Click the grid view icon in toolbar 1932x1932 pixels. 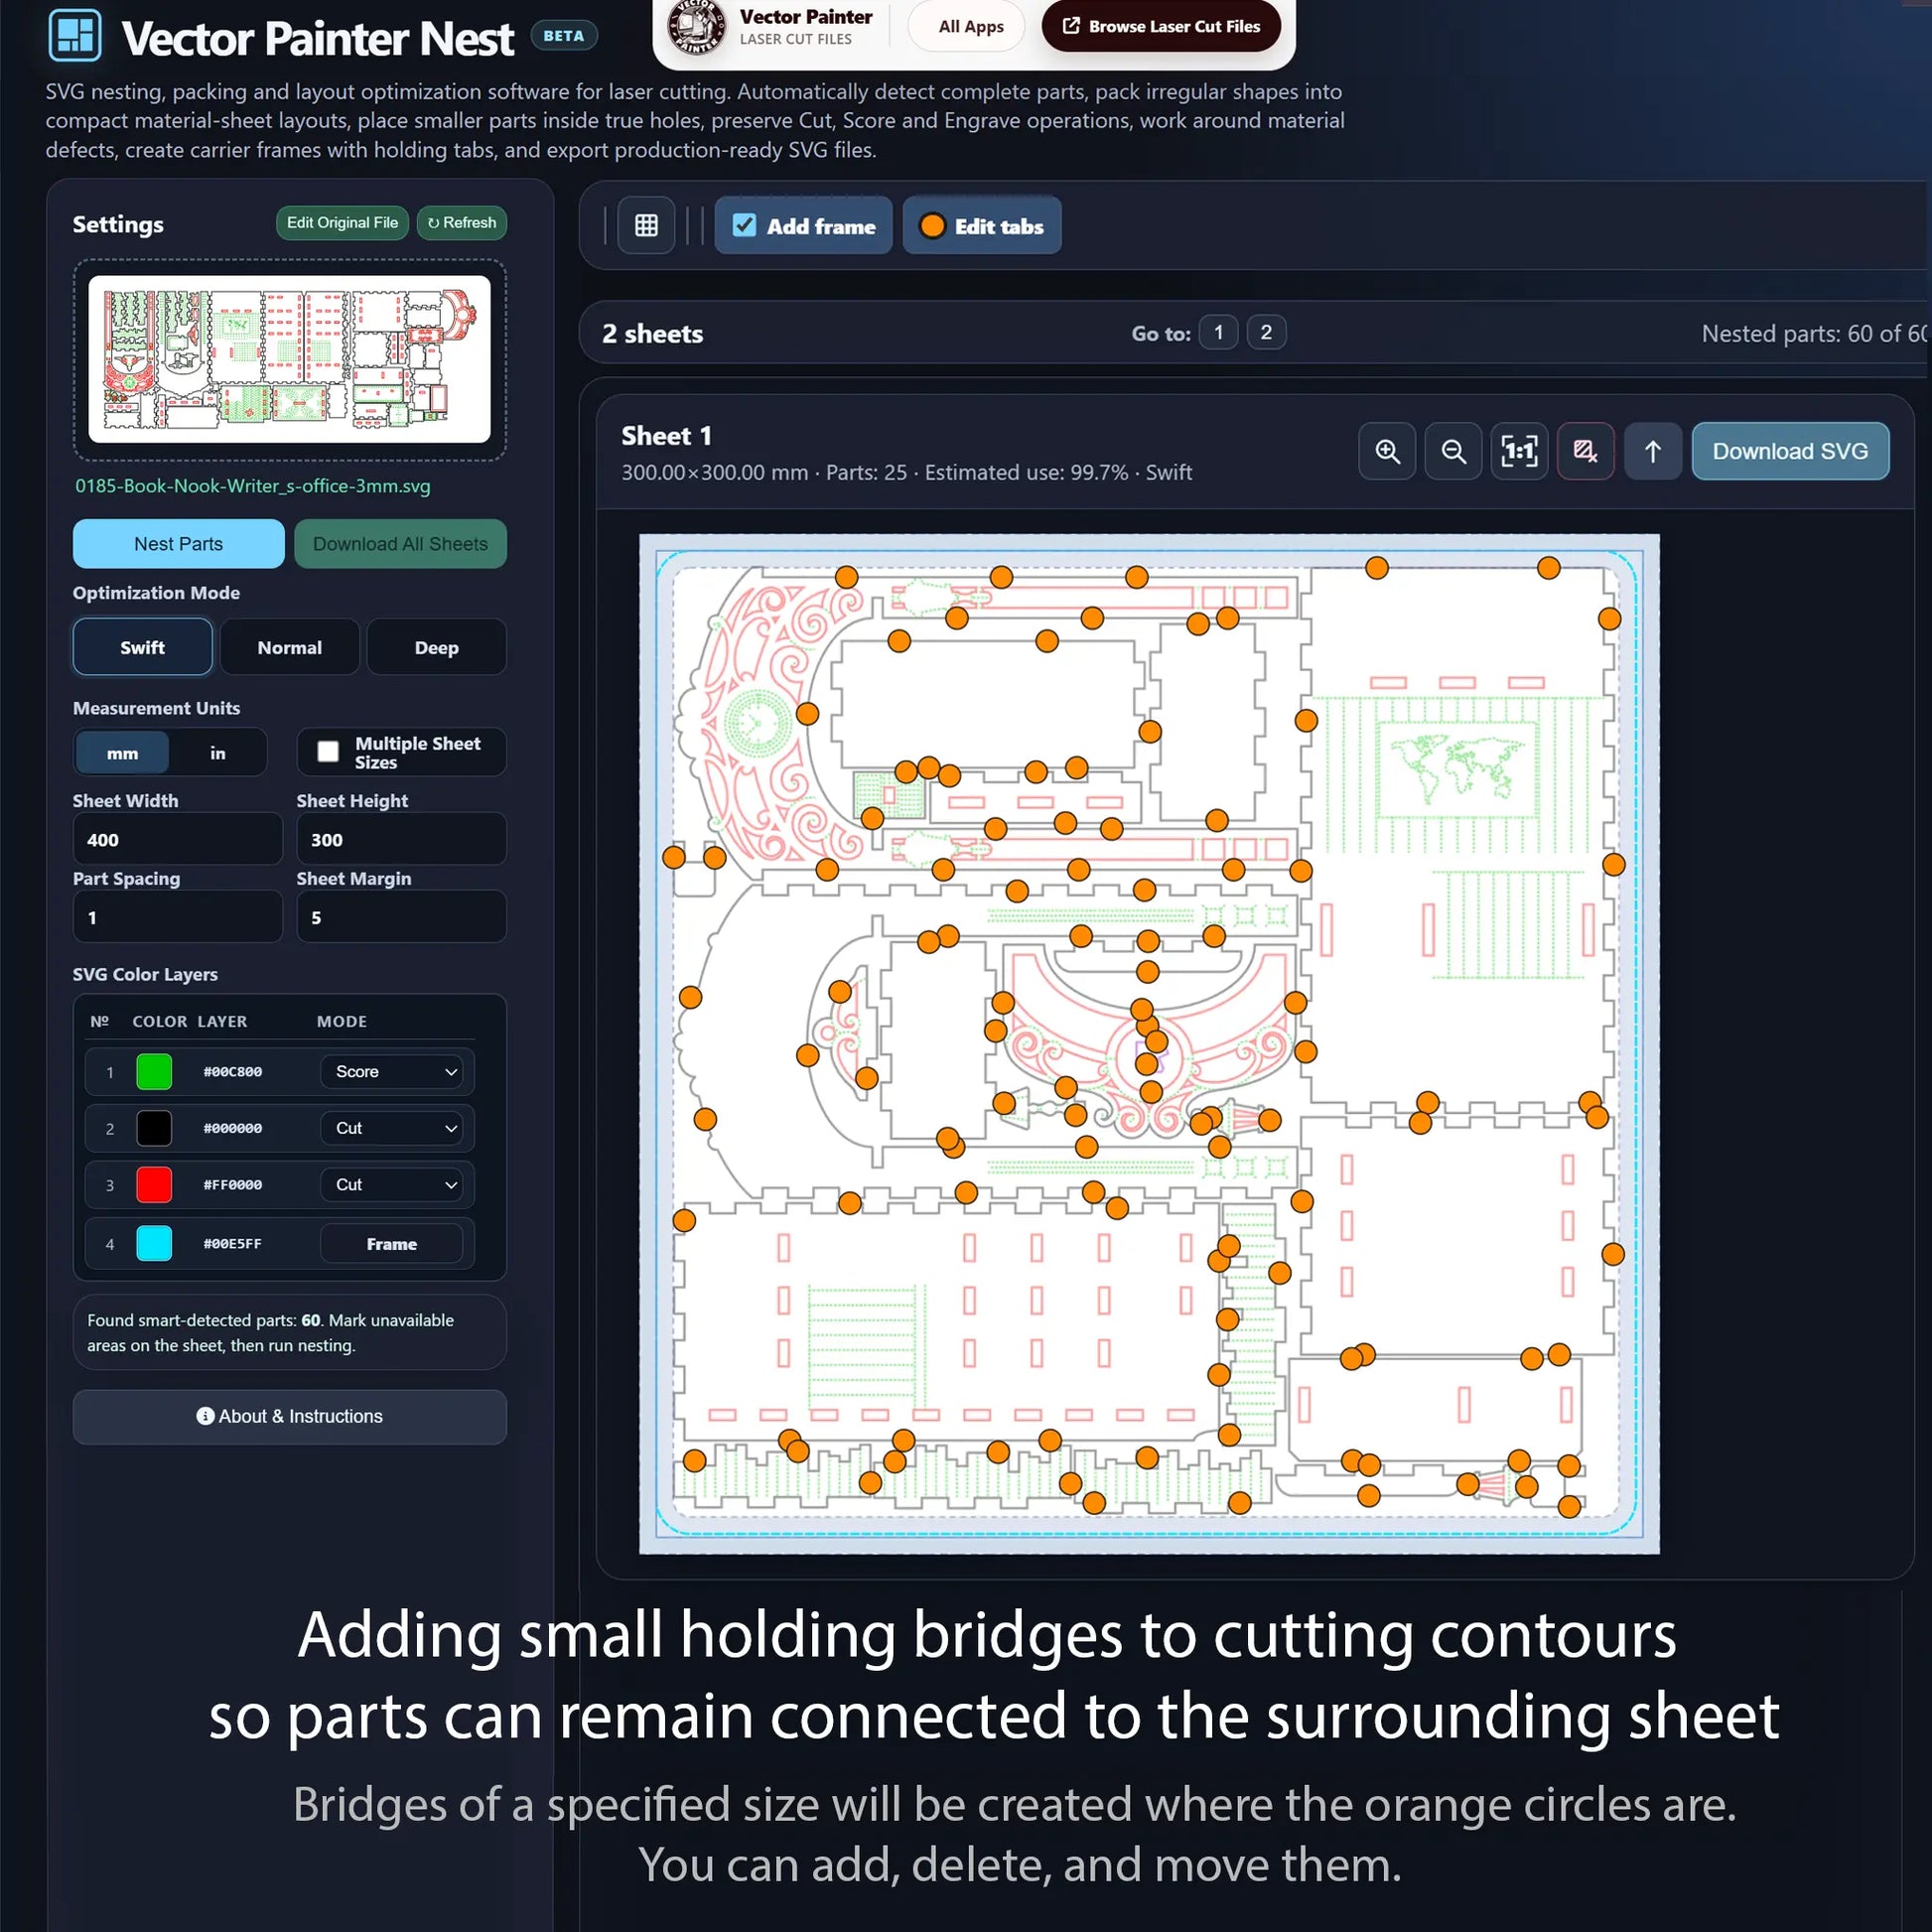click(x=646, y=226)
